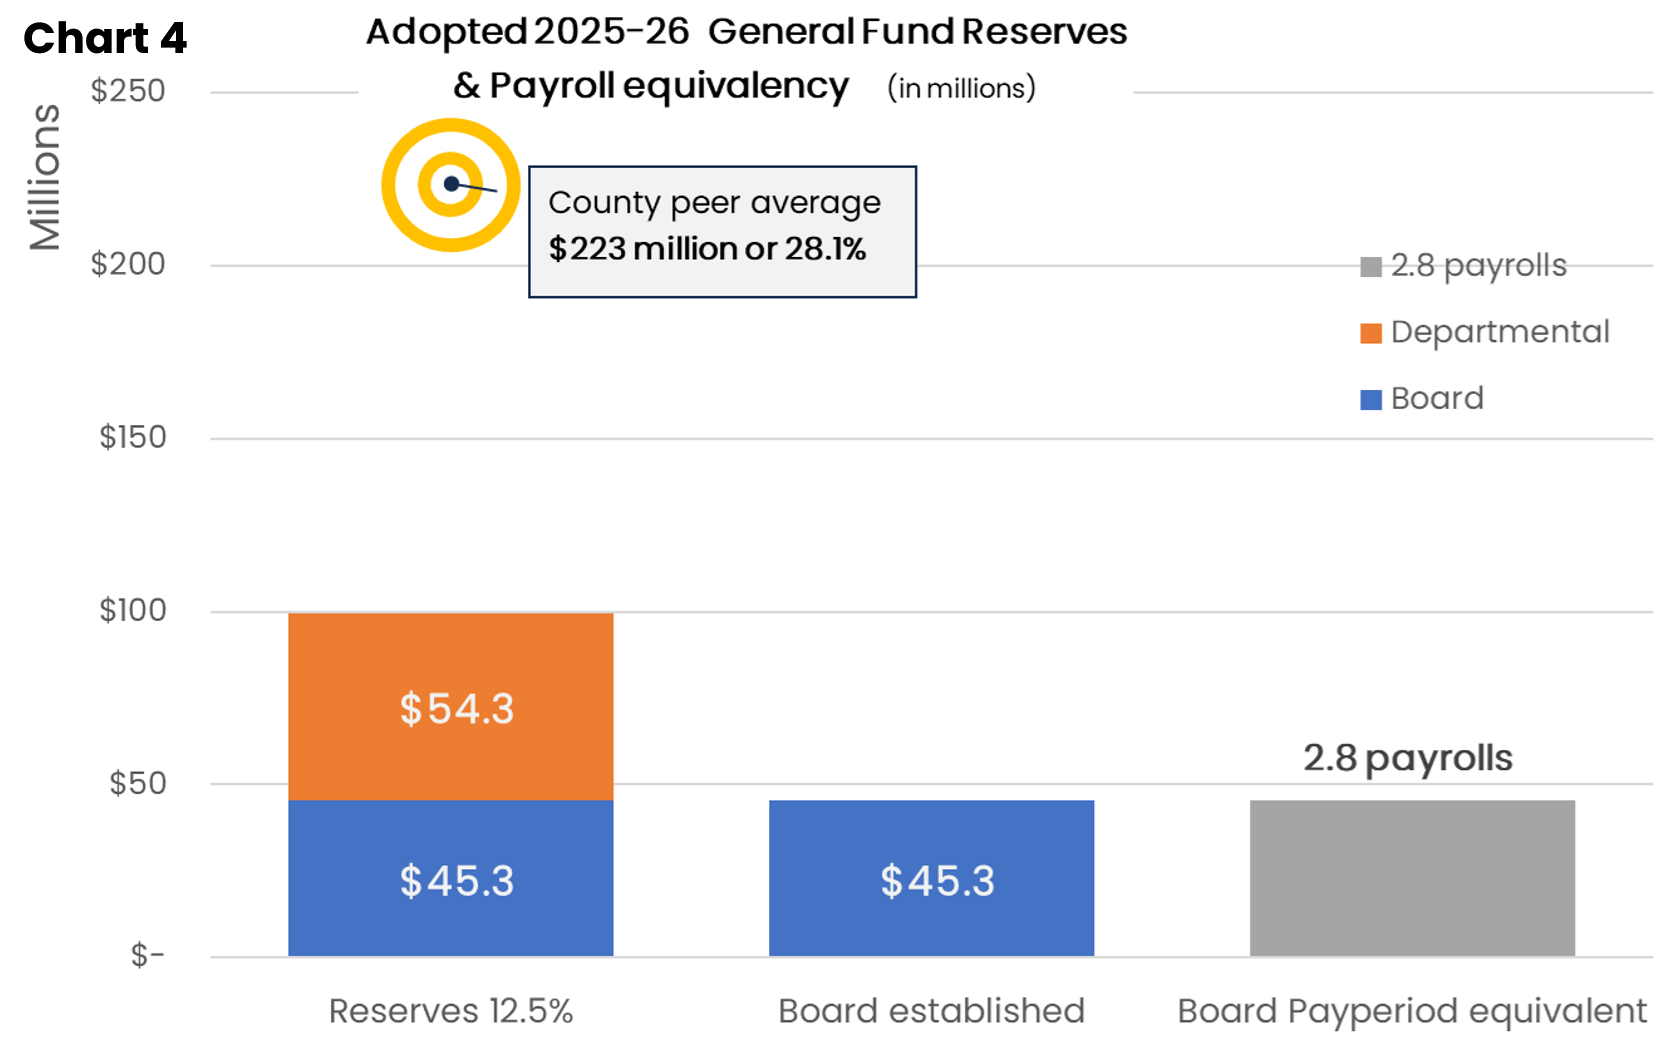Click the Board established axis label
1671x1042 pixels.
pos(931,1011)
